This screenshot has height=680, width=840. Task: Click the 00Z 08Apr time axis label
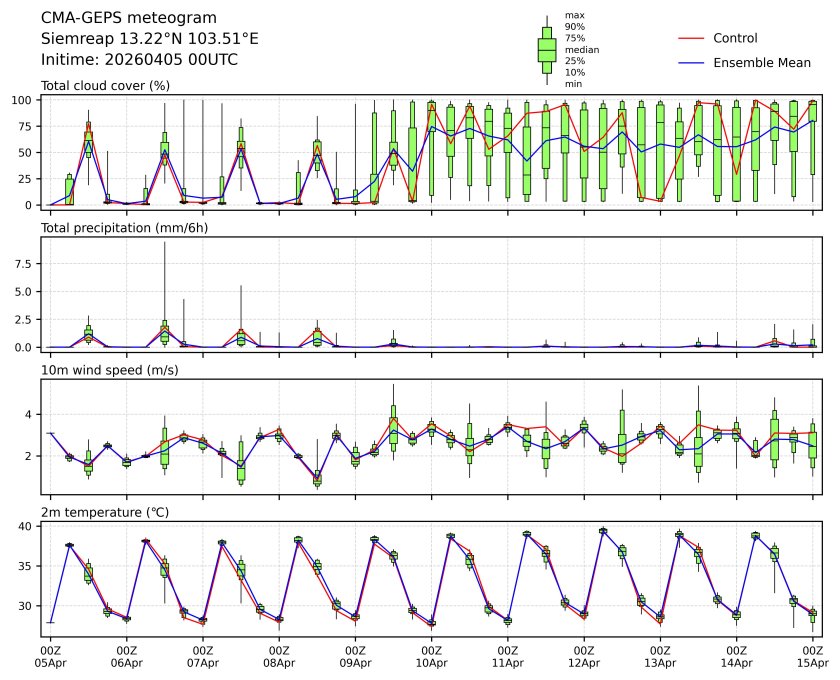(279, 656)
